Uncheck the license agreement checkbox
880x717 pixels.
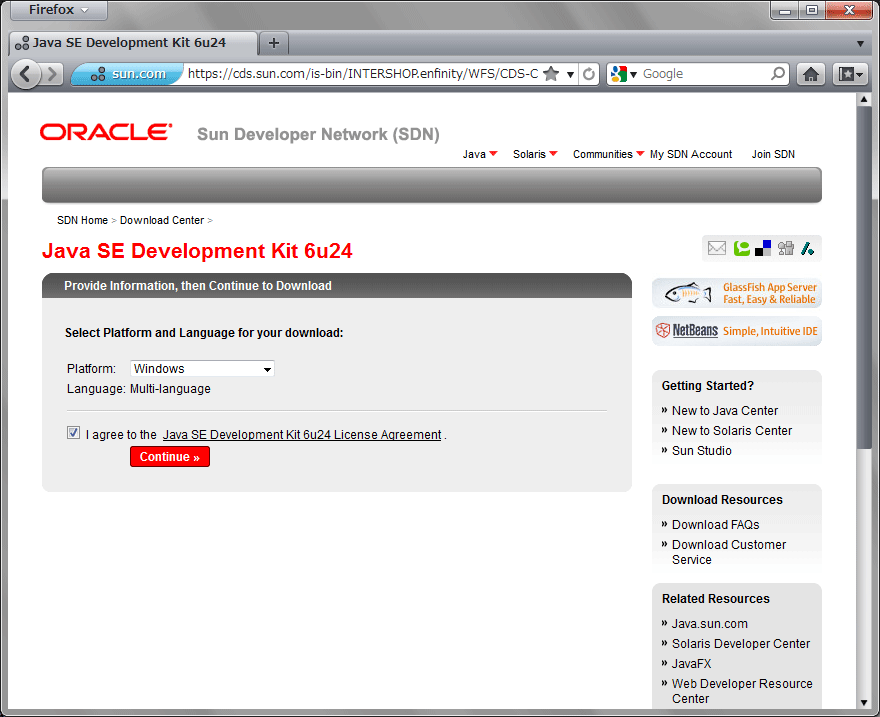click(x=74, y=433)
